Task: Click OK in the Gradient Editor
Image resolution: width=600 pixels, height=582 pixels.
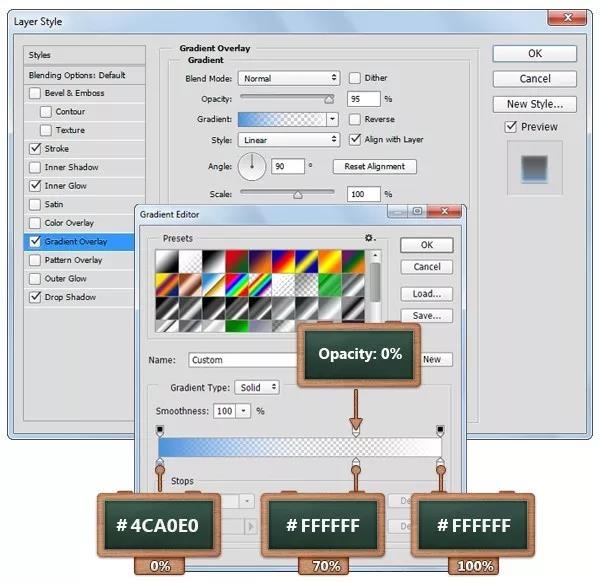Action: pos(427,245)
